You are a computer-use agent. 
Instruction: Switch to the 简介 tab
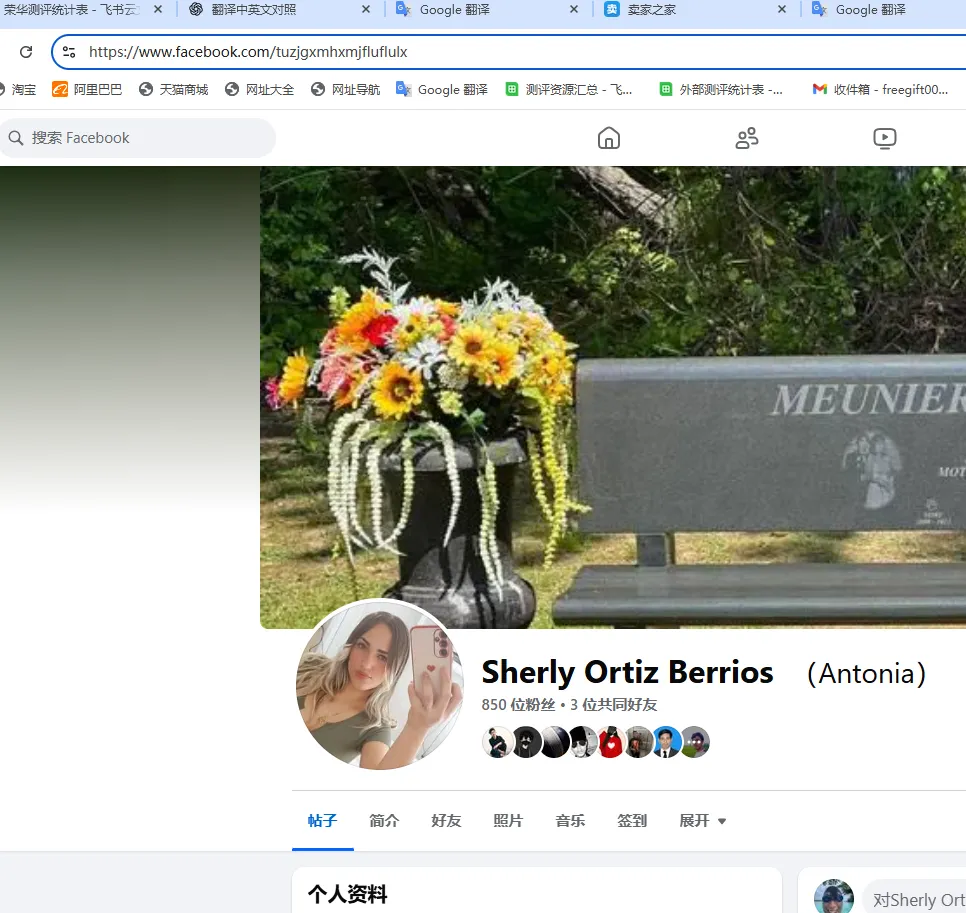(384, 821)
